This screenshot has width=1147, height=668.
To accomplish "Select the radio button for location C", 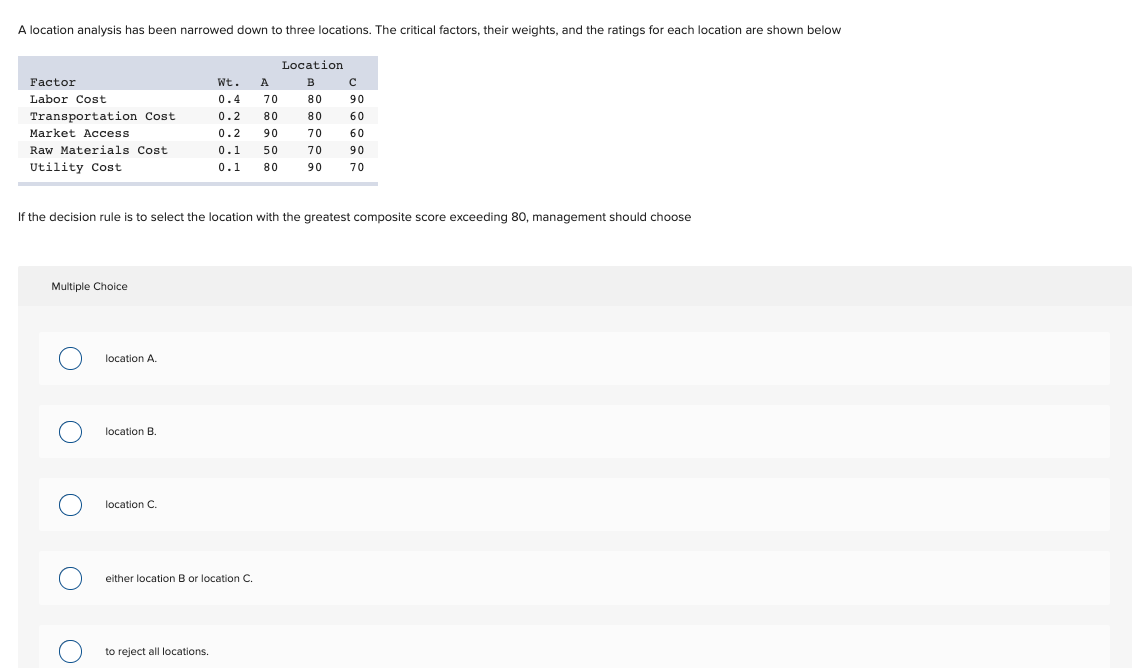I will [70, 505].
